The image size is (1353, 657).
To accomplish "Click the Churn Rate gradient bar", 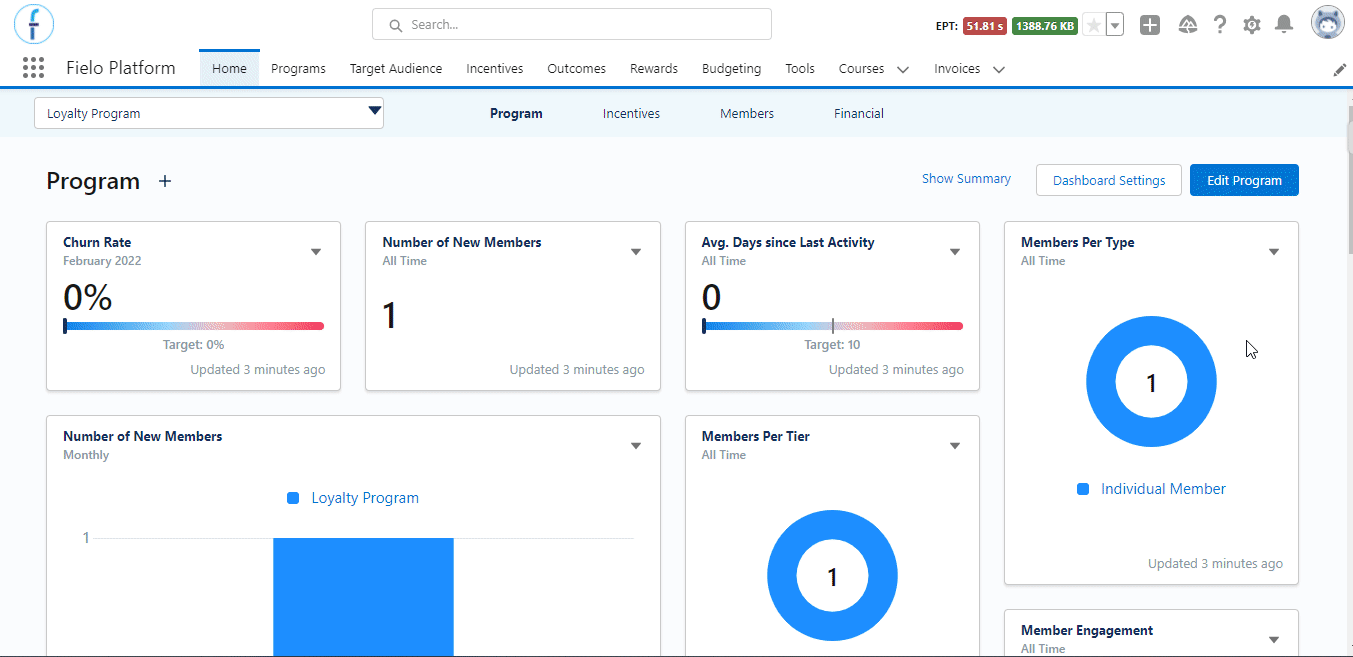I will (194, 326).
